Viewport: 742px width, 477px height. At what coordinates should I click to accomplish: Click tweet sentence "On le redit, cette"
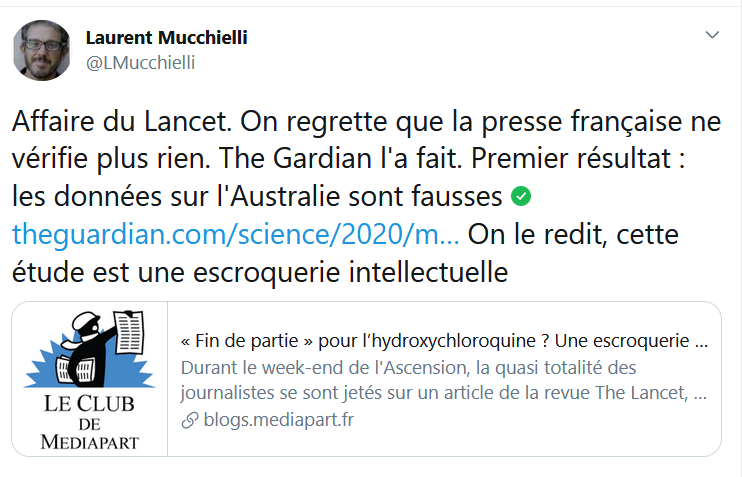573,234
